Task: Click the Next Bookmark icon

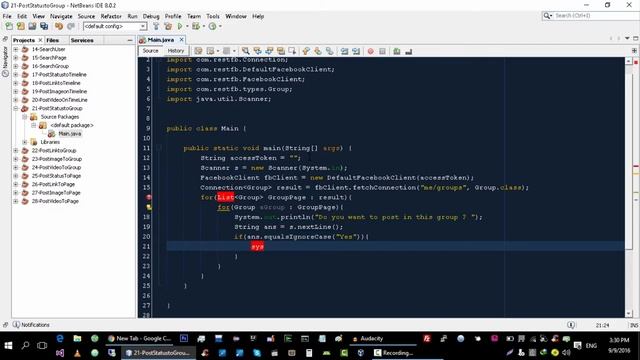Action: point(318,51)
